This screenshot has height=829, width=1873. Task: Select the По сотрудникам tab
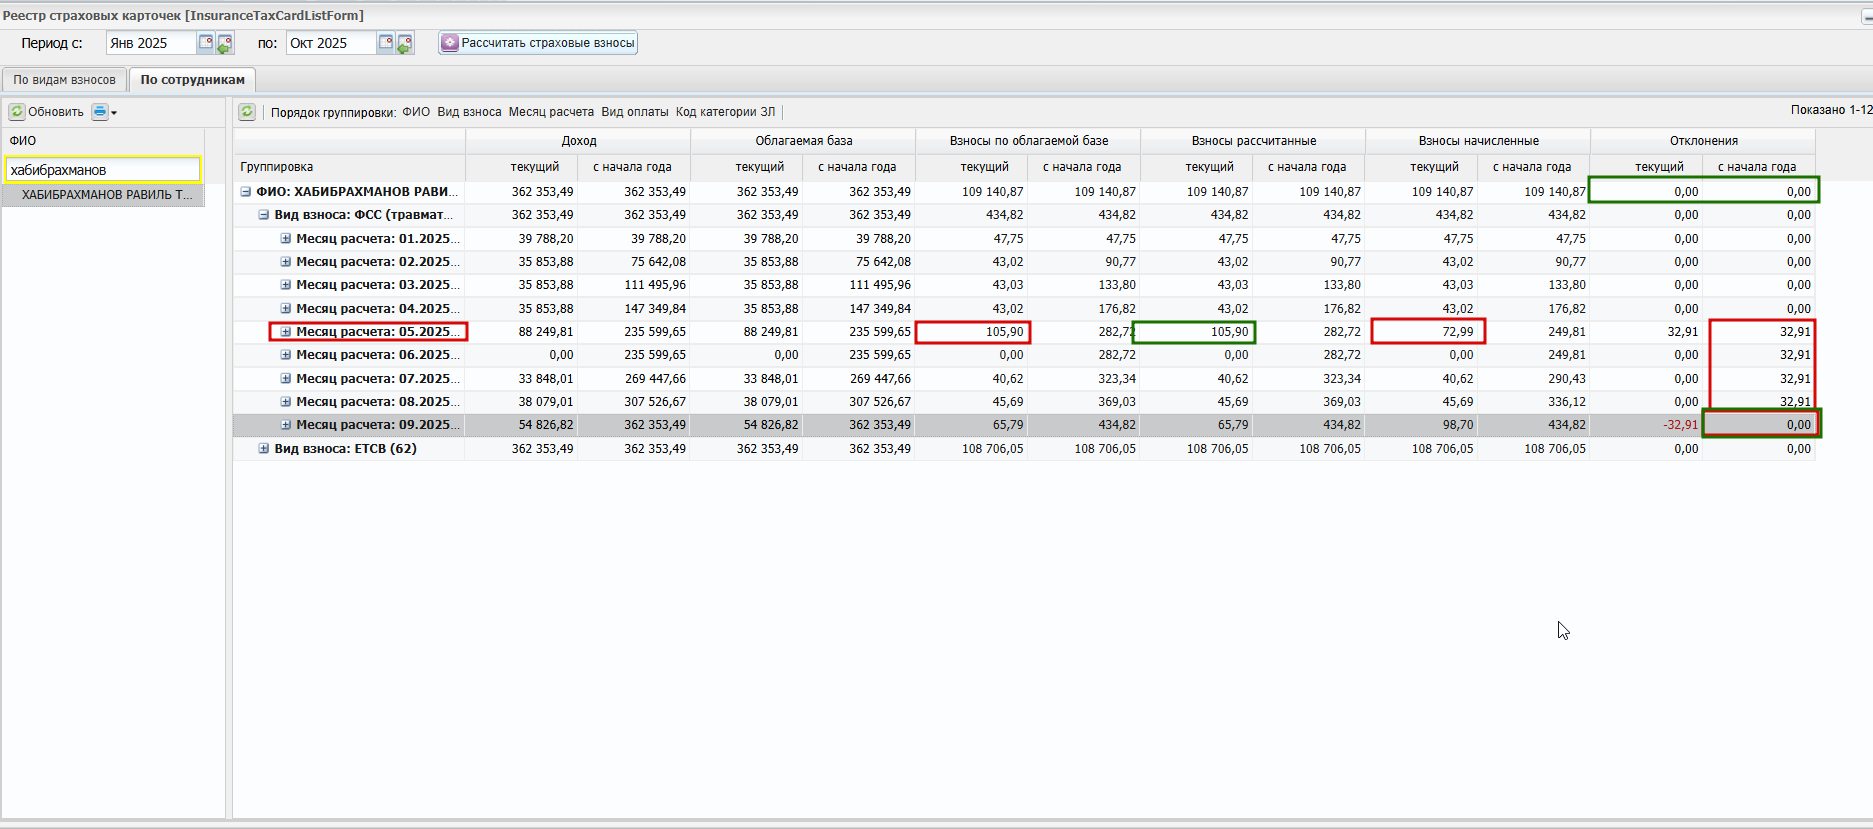coord(192,80)
